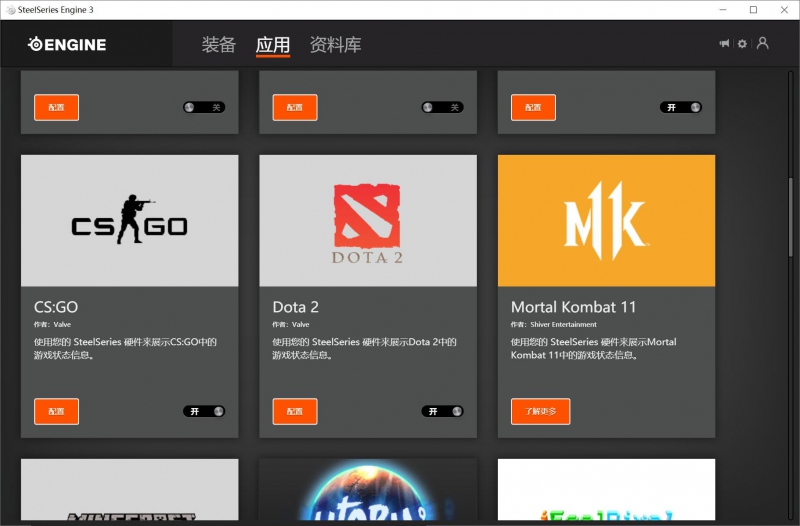Click the CS:GO title text
800x526 pixels.
(x=56, y=307)
